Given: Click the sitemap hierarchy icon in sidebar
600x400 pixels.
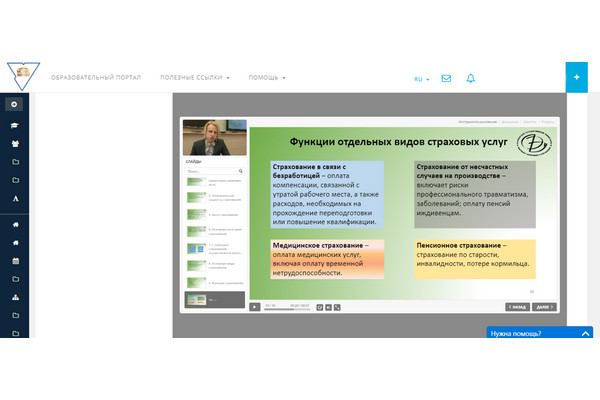Looking at the screenshot, I should 15,297.
